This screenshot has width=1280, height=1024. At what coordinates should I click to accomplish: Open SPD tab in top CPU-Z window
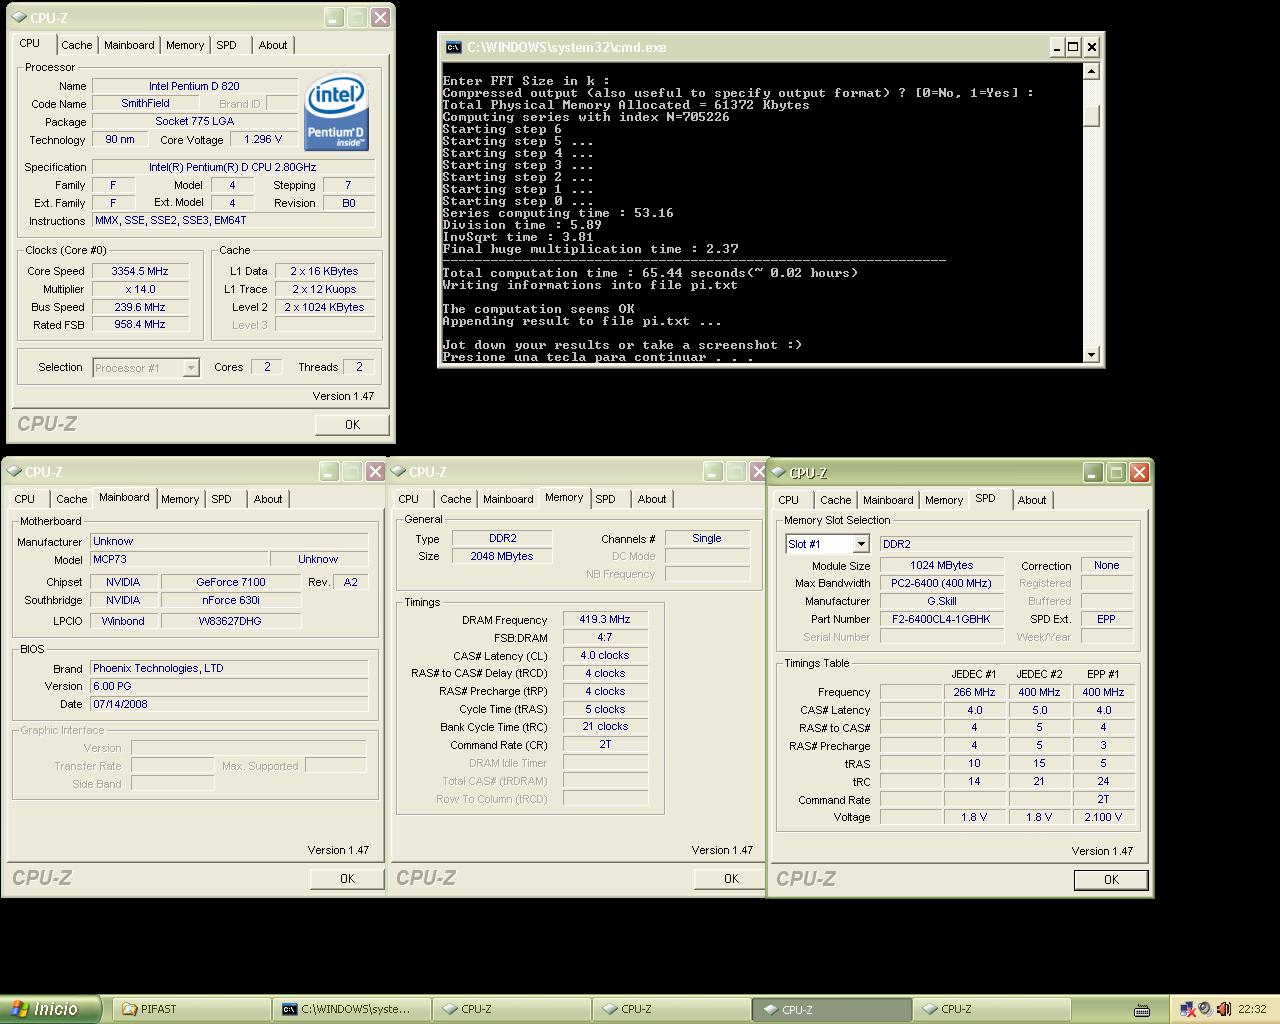point(227,45)
